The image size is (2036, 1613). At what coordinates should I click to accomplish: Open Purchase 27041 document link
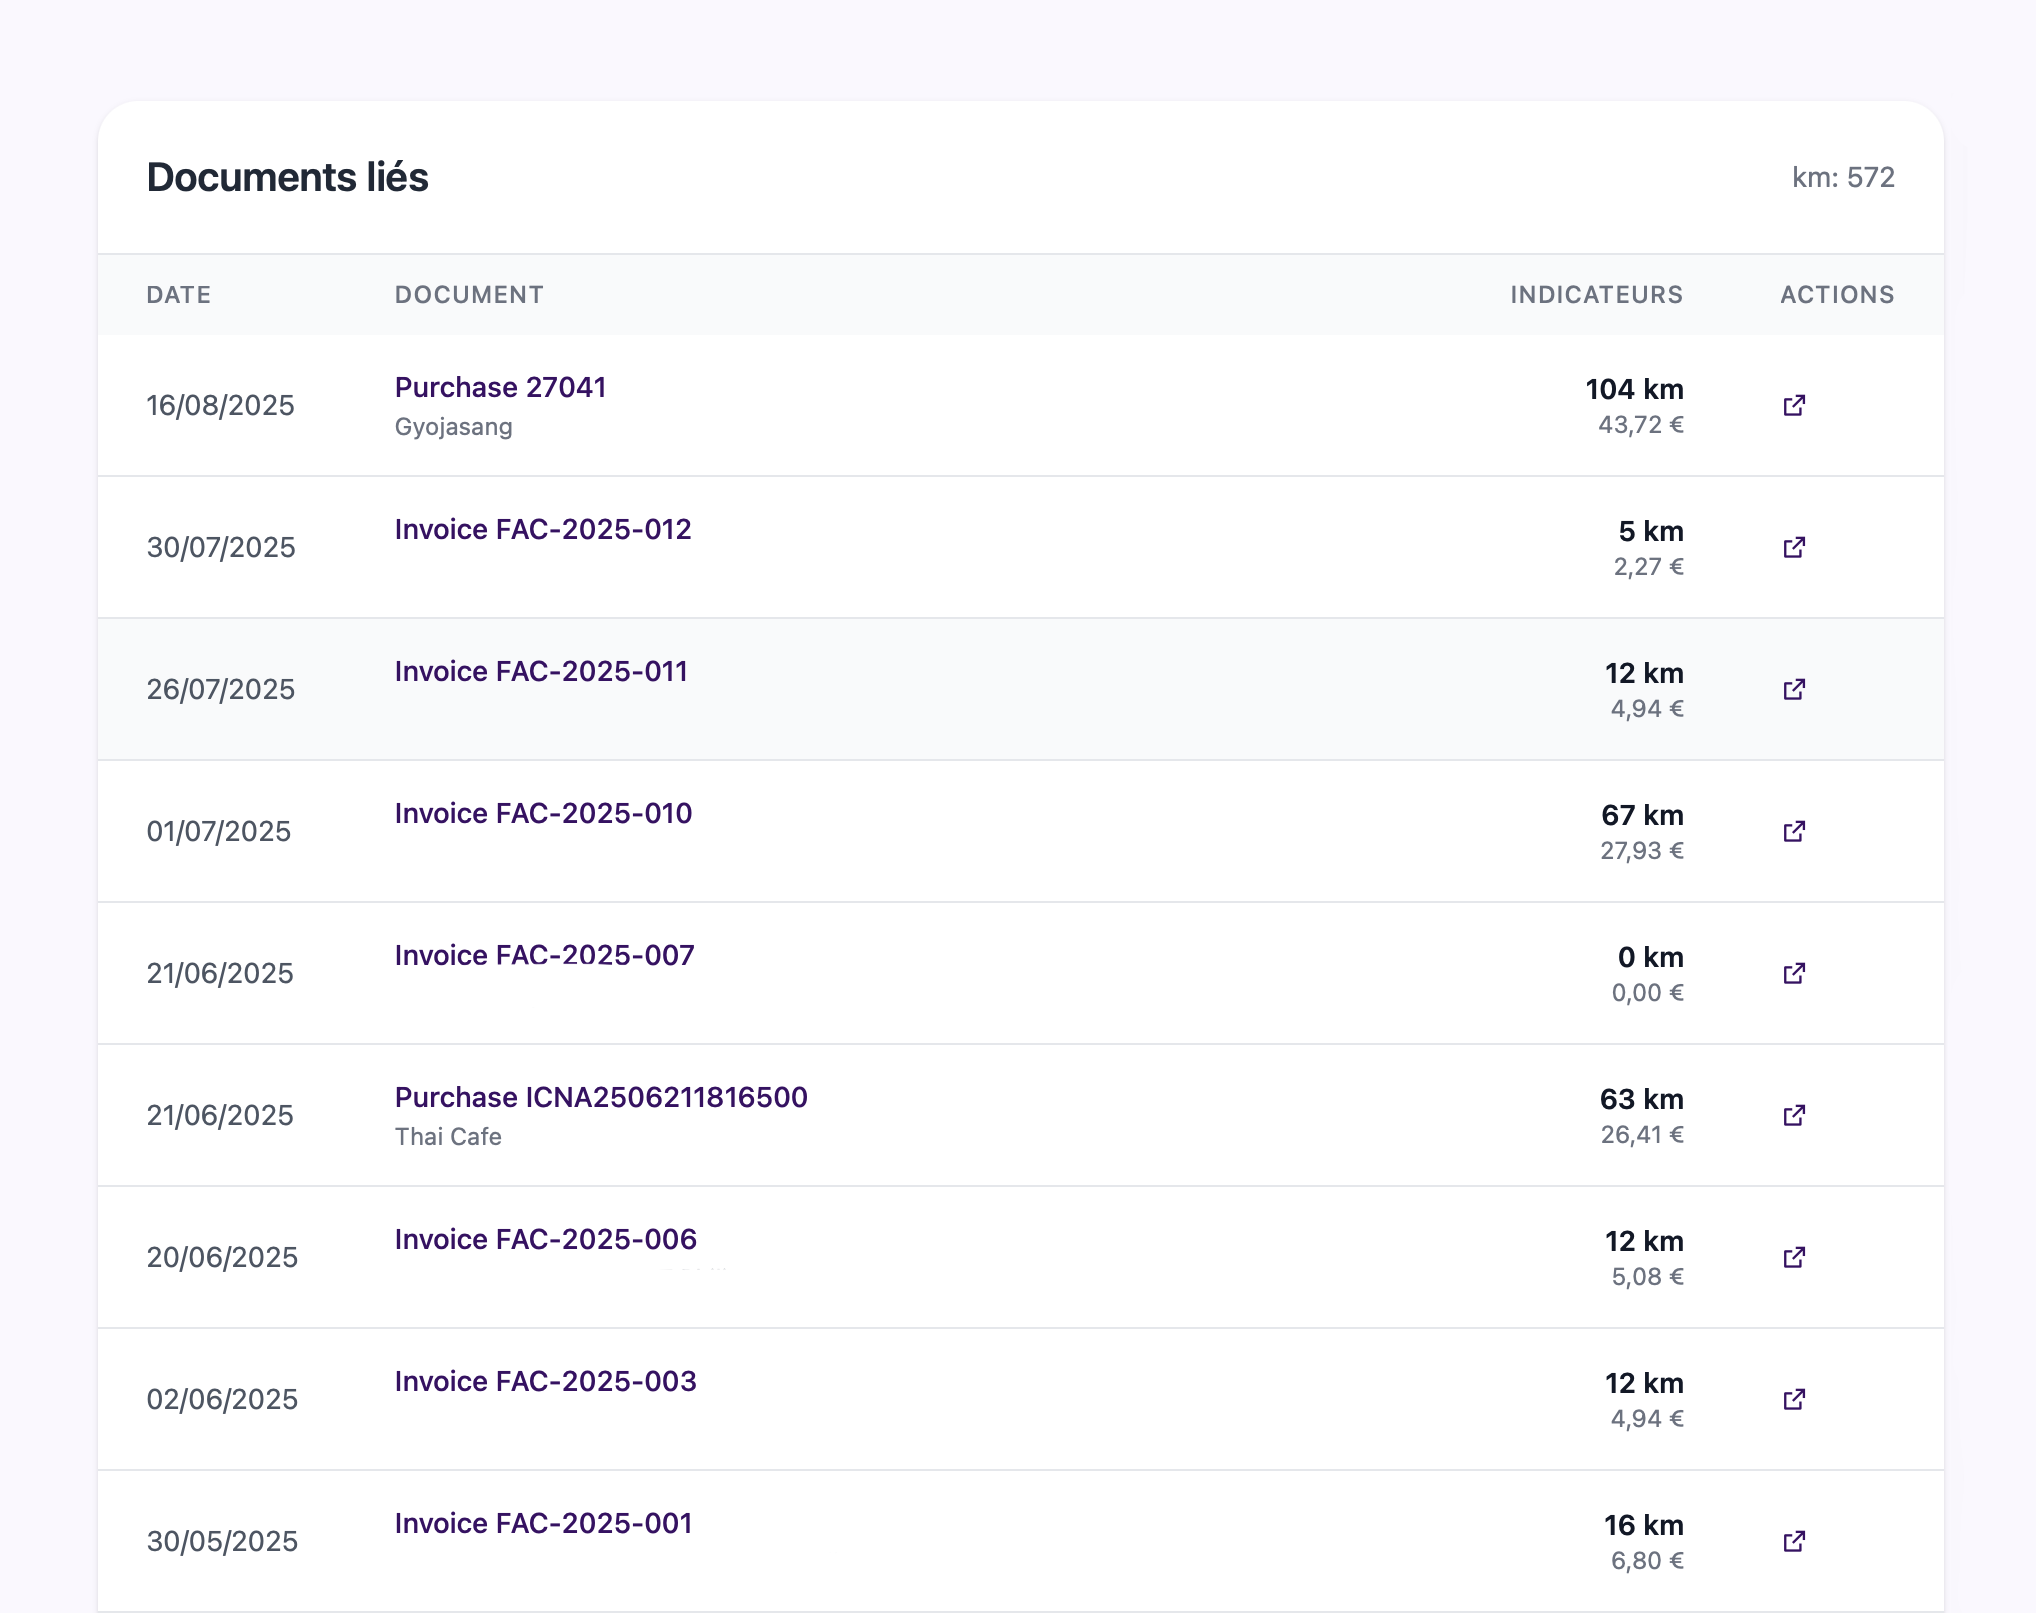[500, 387]
